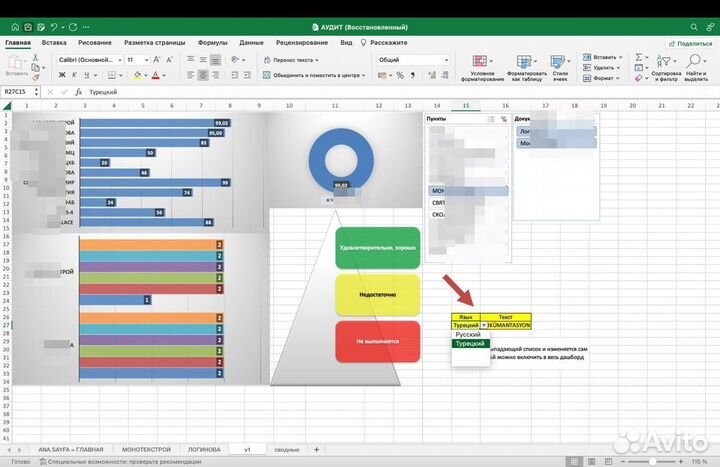
Task: Decrease decimal places
Action: click(x=444, y=75)
